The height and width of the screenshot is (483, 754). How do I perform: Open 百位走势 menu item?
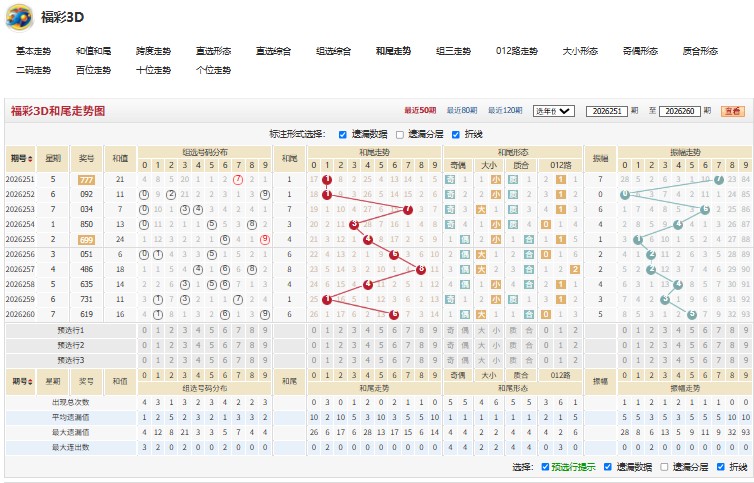93,70
